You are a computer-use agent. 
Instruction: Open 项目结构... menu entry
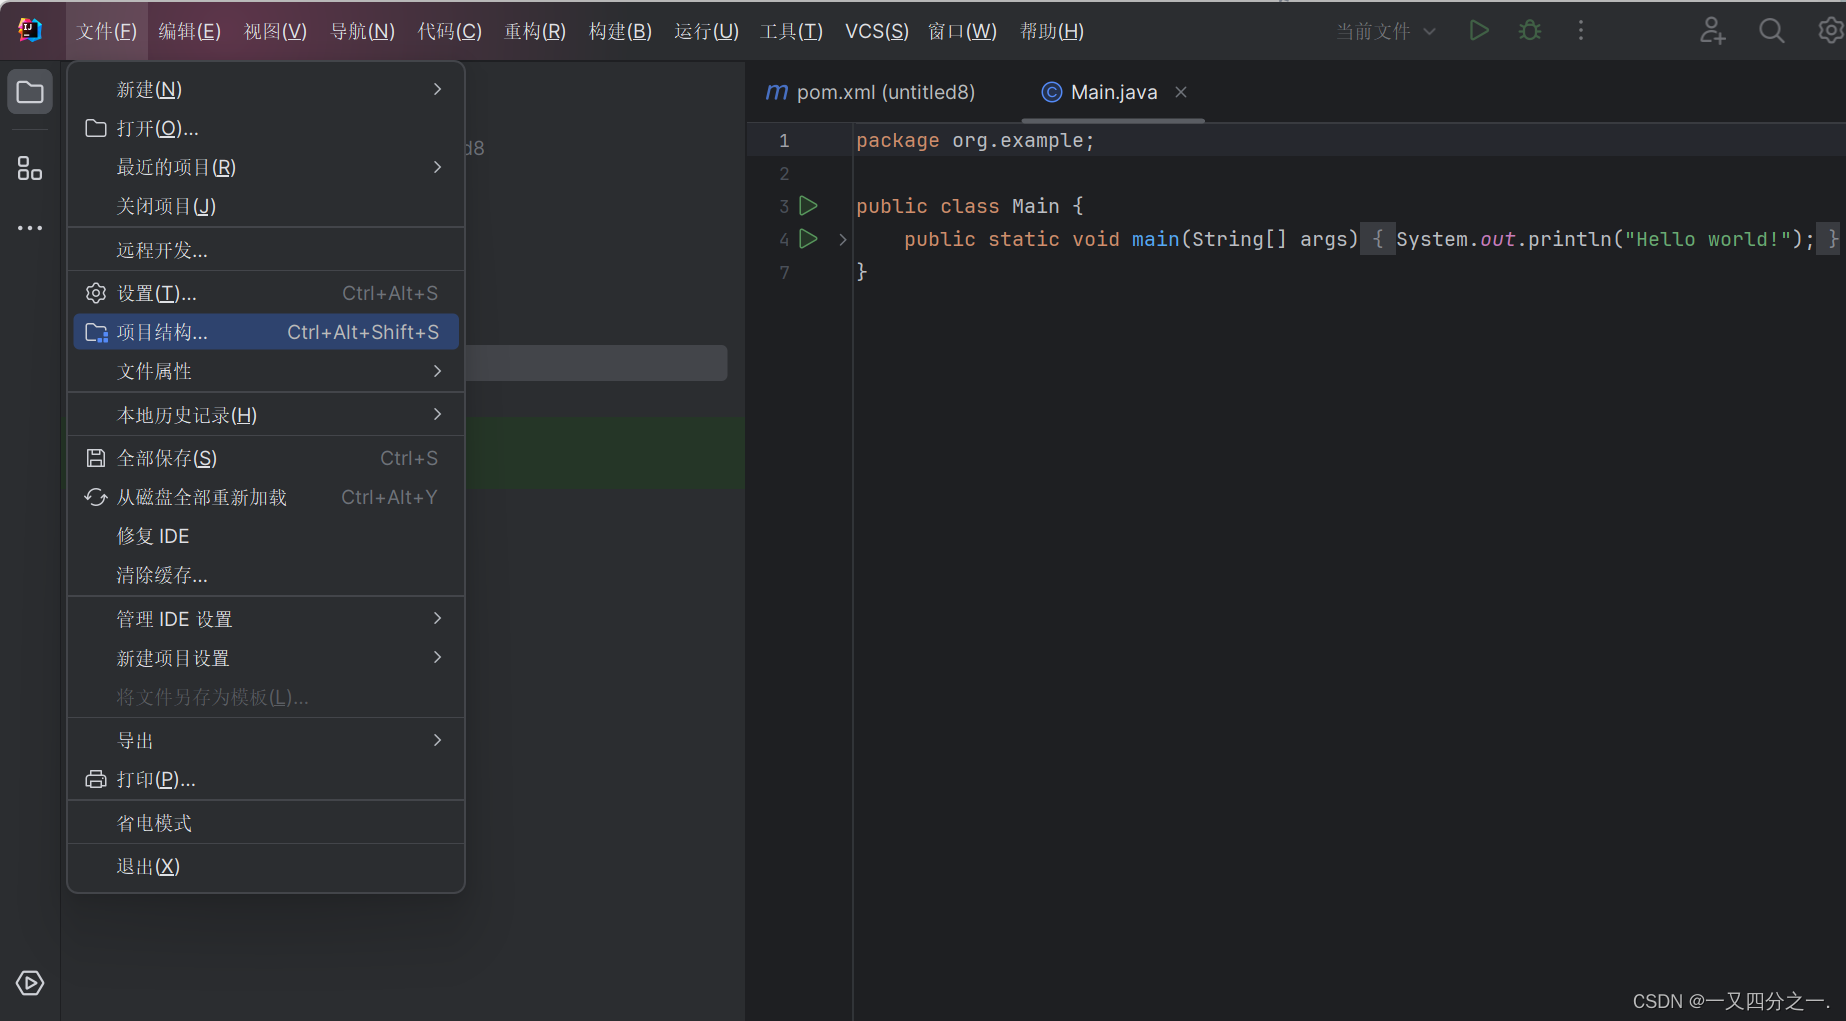pos(266,332)
